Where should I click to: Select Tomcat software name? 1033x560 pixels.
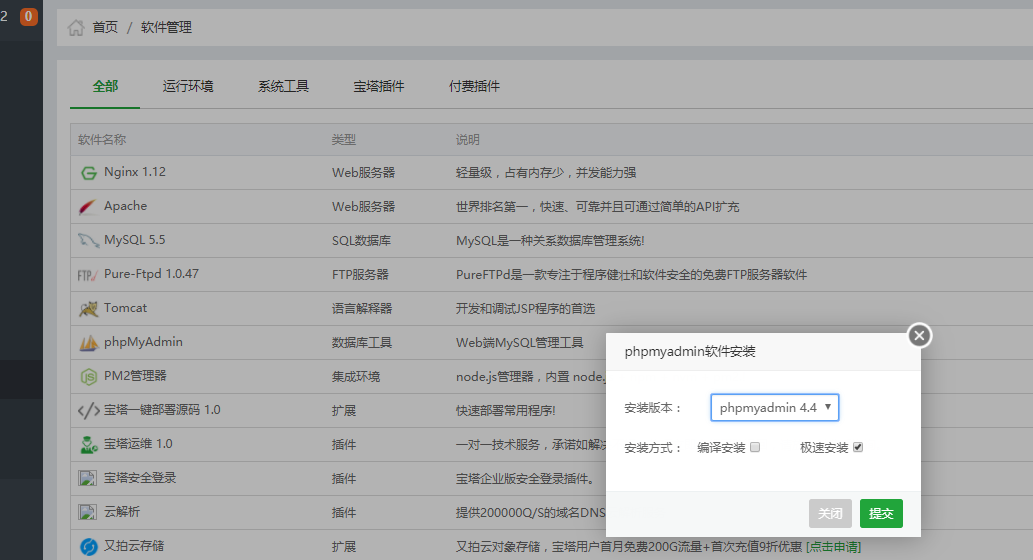tap(125, 308)
